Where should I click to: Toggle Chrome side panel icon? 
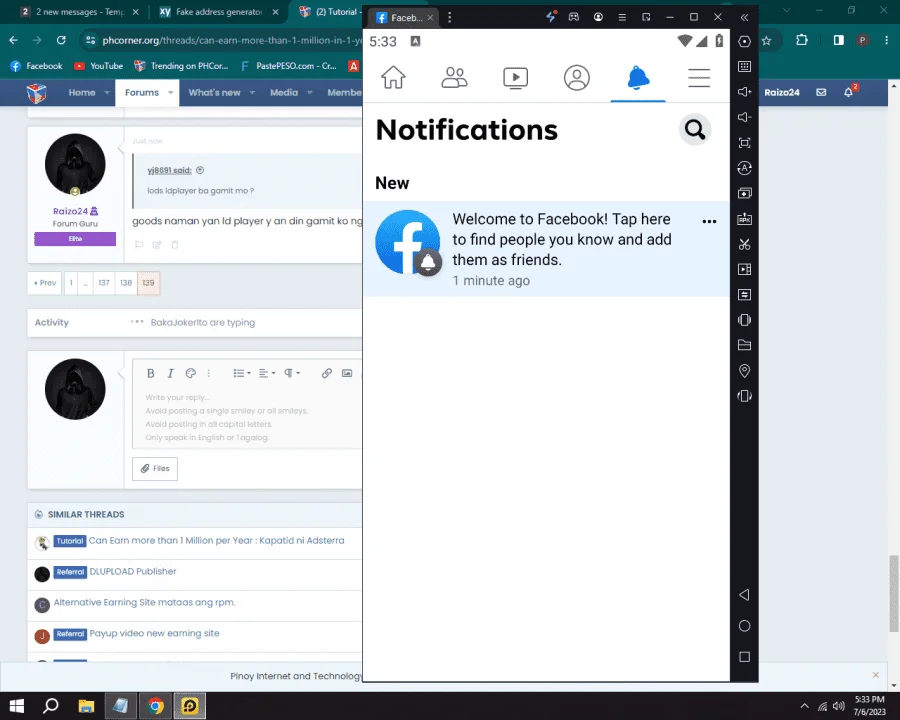839,40
